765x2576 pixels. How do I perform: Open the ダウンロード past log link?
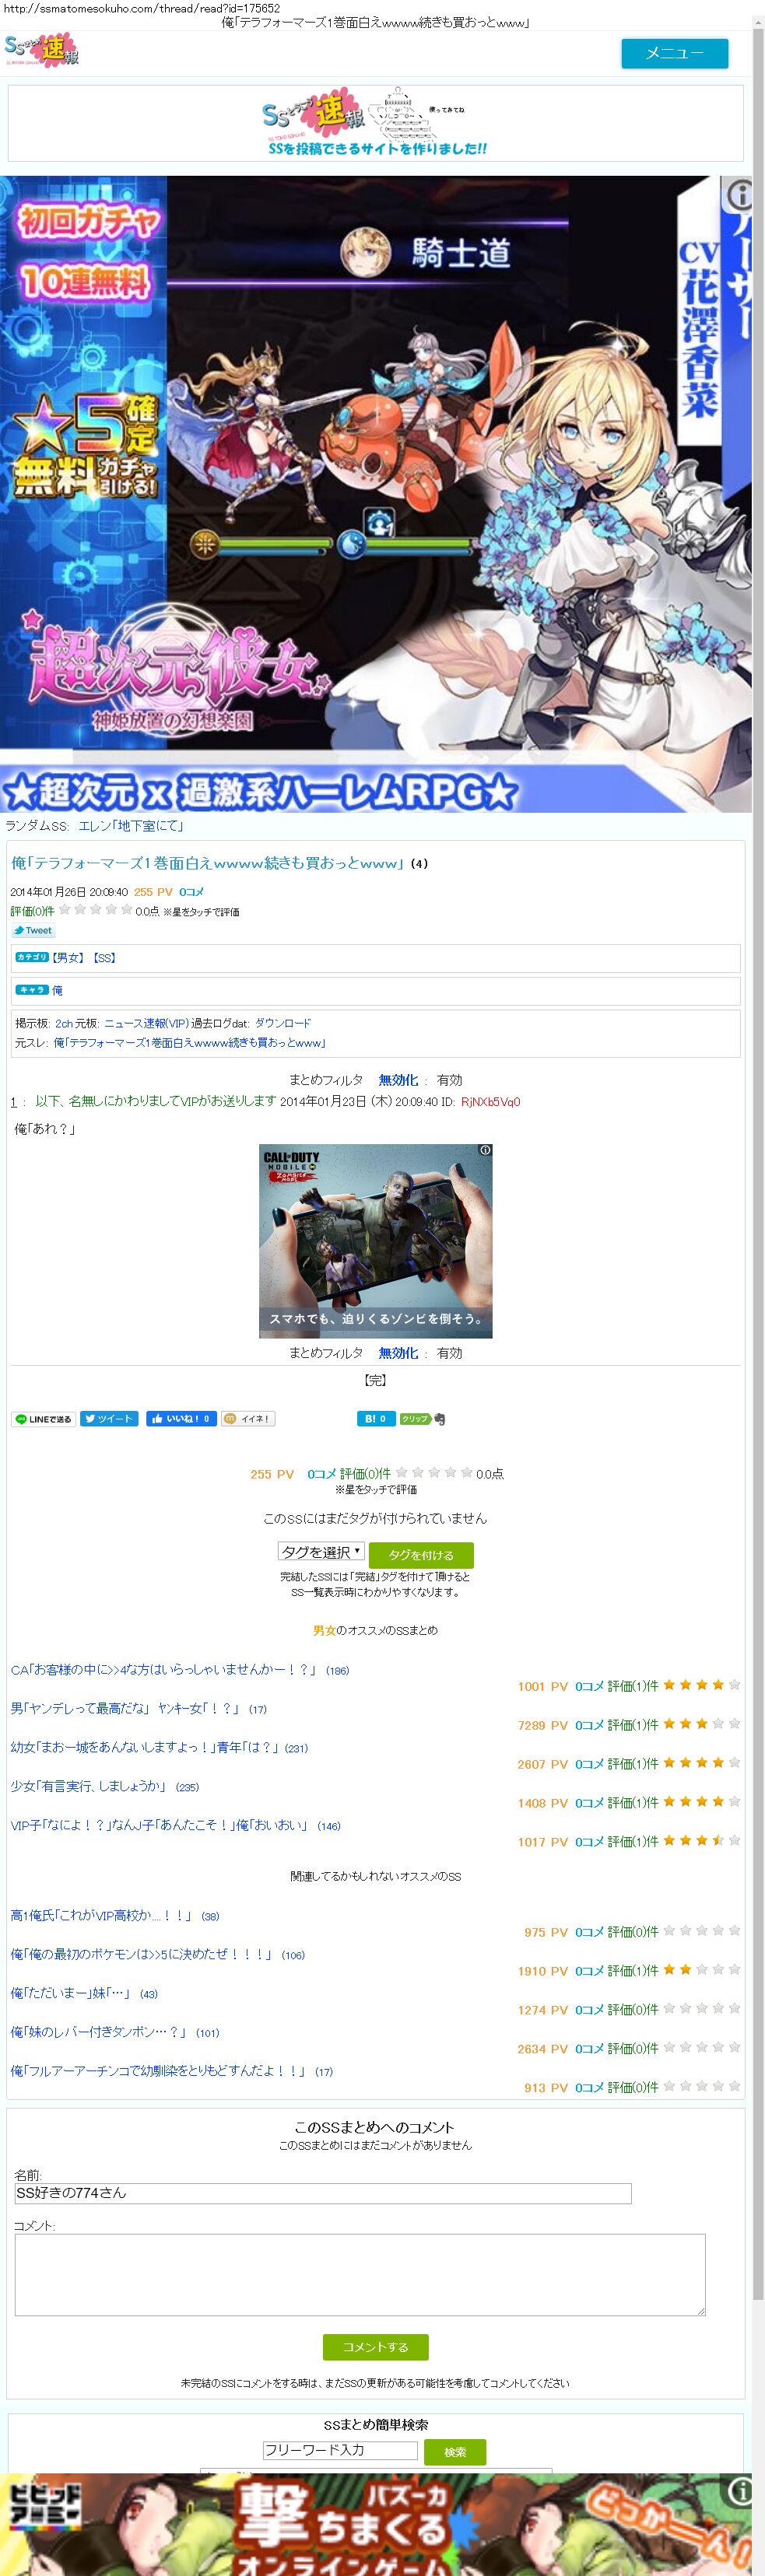tap(283, 1023)
